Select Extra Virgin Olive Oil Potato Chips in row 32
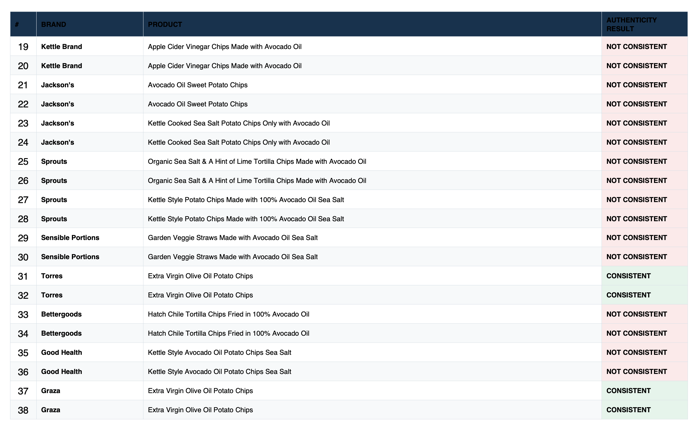700x429 pixels. point(200,296)
